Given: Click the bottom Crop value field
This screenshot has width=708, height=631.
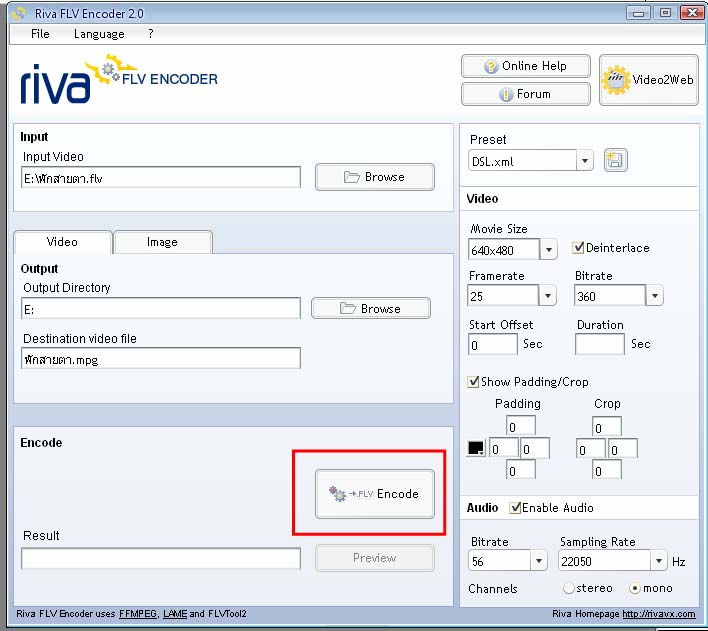Looking at the screenshot, I should (x=606, y=470).
